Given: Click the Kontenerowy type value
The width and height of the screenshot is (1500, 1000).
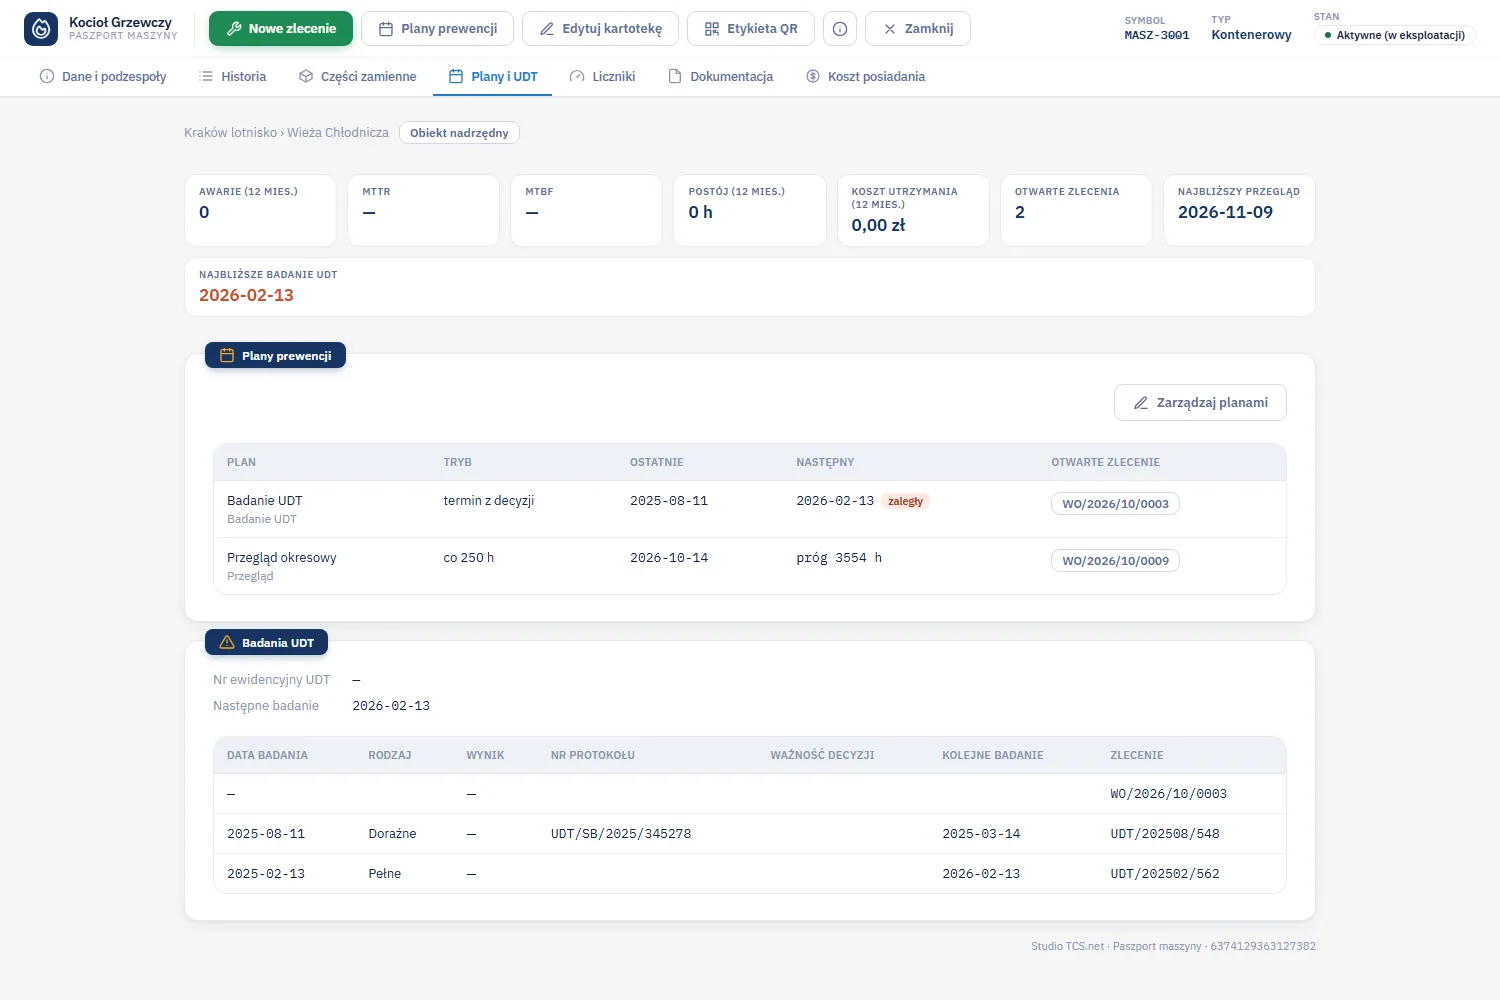Looking at the screenshot, I should [x=1251, y=35].
